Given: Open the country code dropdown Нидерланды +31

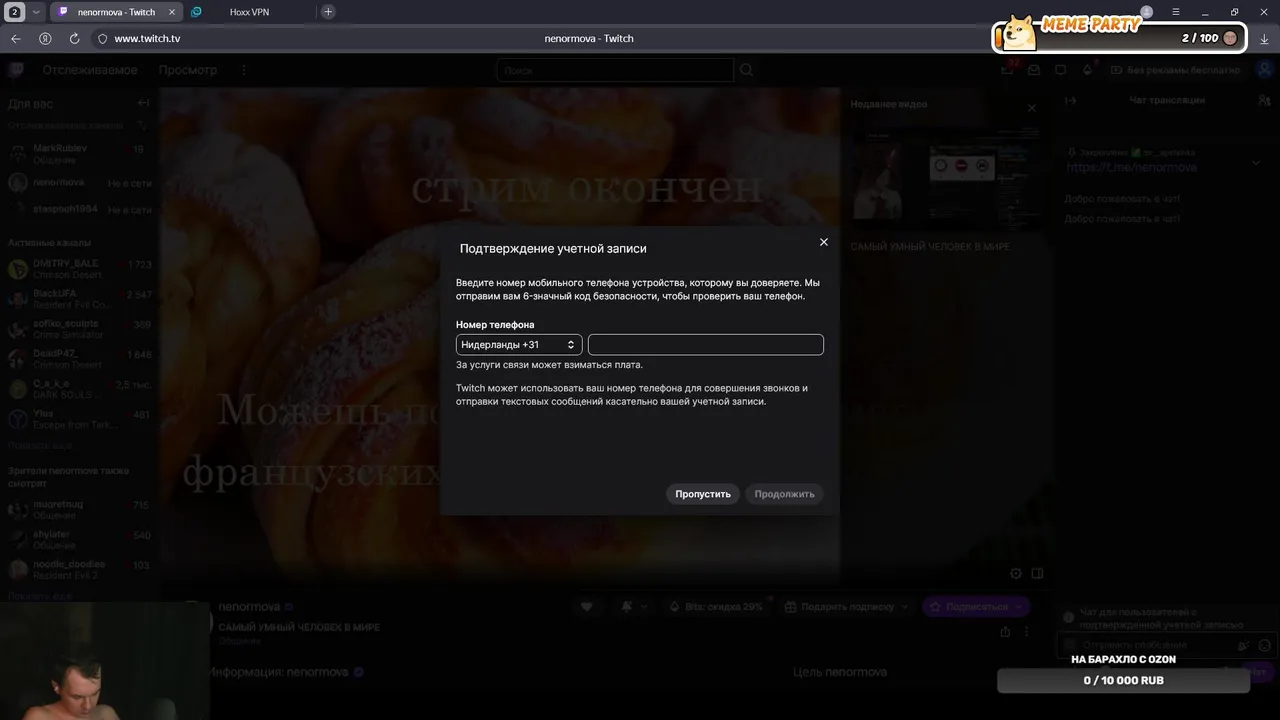Looking at the screenshot, I should (519, 345).
